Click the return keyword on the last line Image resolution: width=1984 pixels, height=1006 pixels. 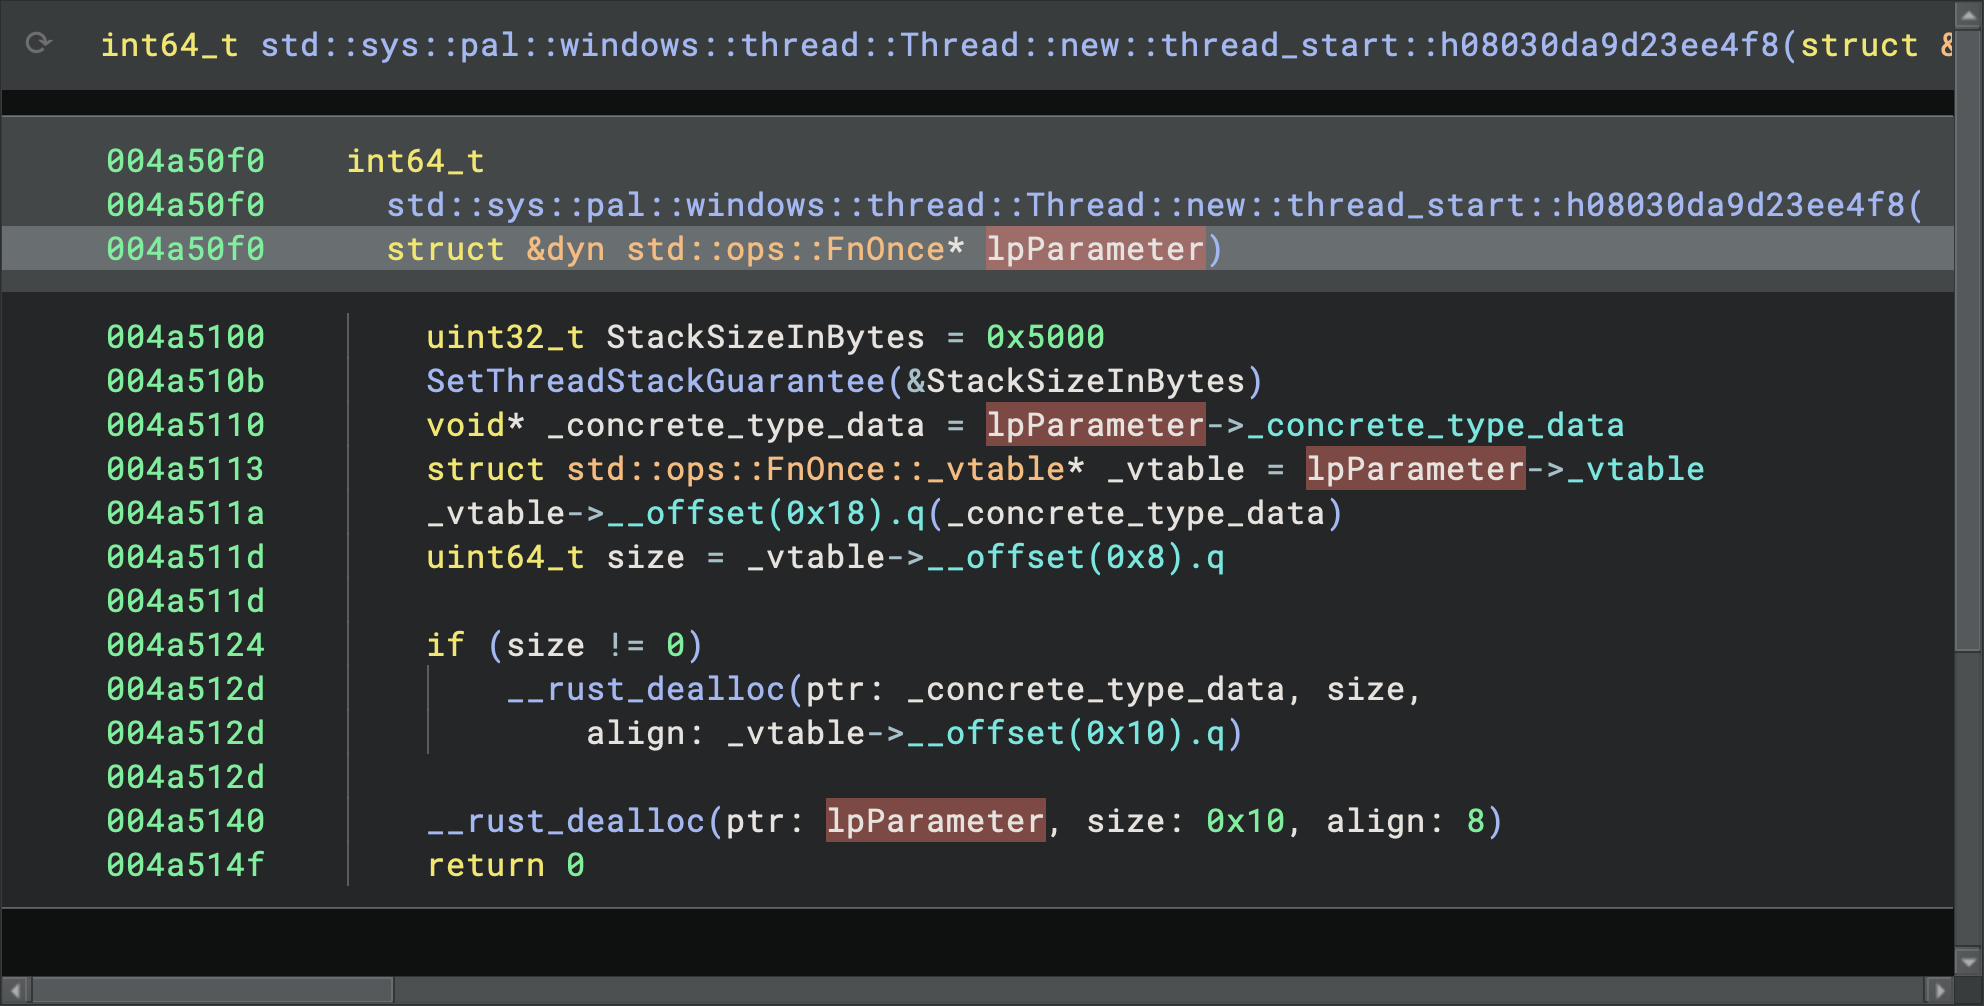[486, 865]
